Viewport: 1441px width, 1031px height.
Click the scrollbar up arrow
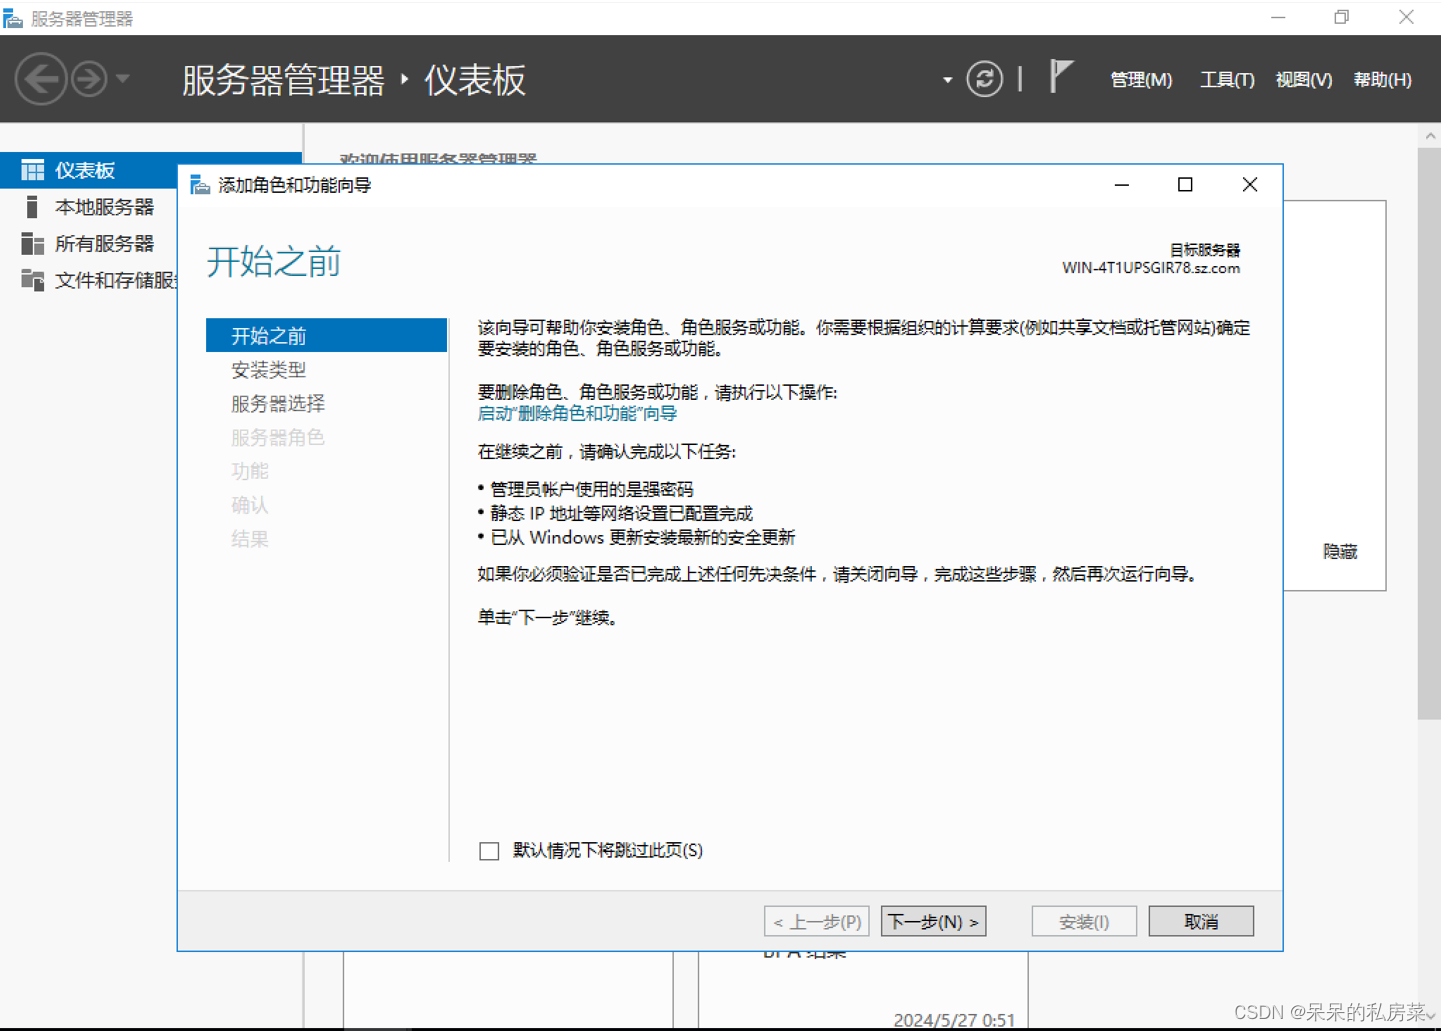coord(1429,136)
